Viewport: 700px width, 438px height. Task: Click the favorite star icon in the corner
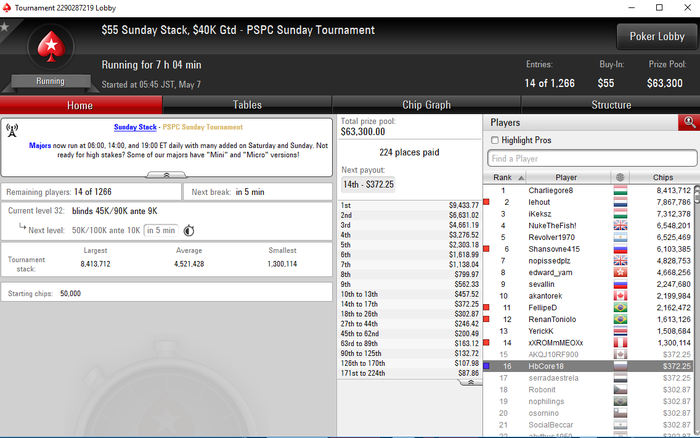(x=5, y=27)
